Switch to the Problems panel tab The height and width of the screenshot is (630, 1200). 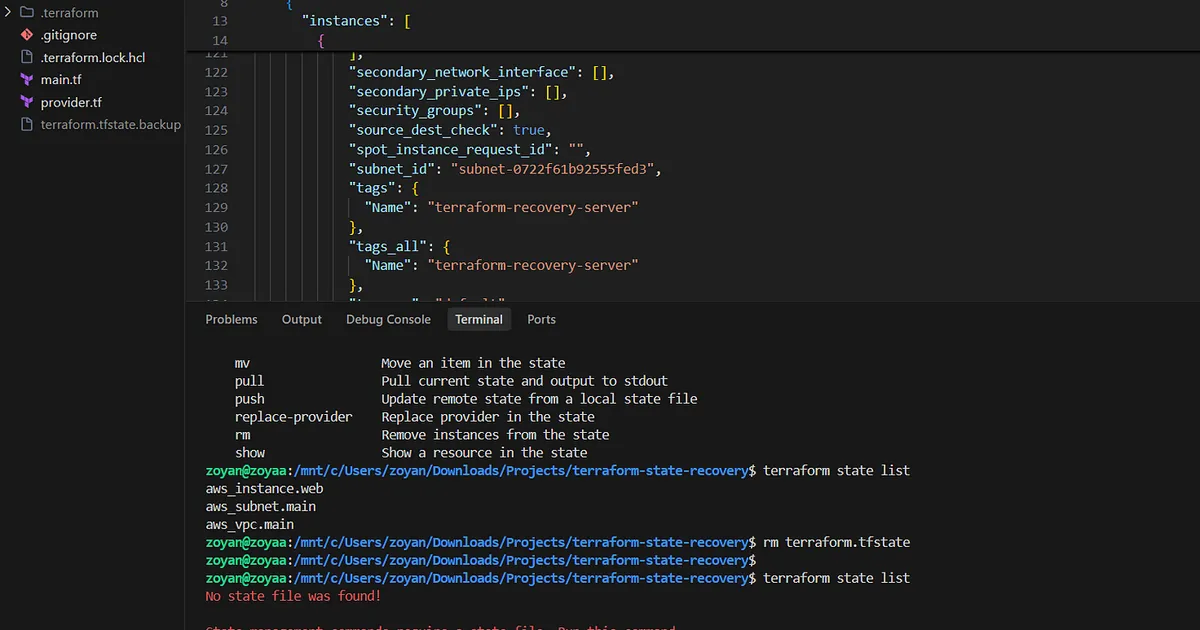[x=231, y=319]
